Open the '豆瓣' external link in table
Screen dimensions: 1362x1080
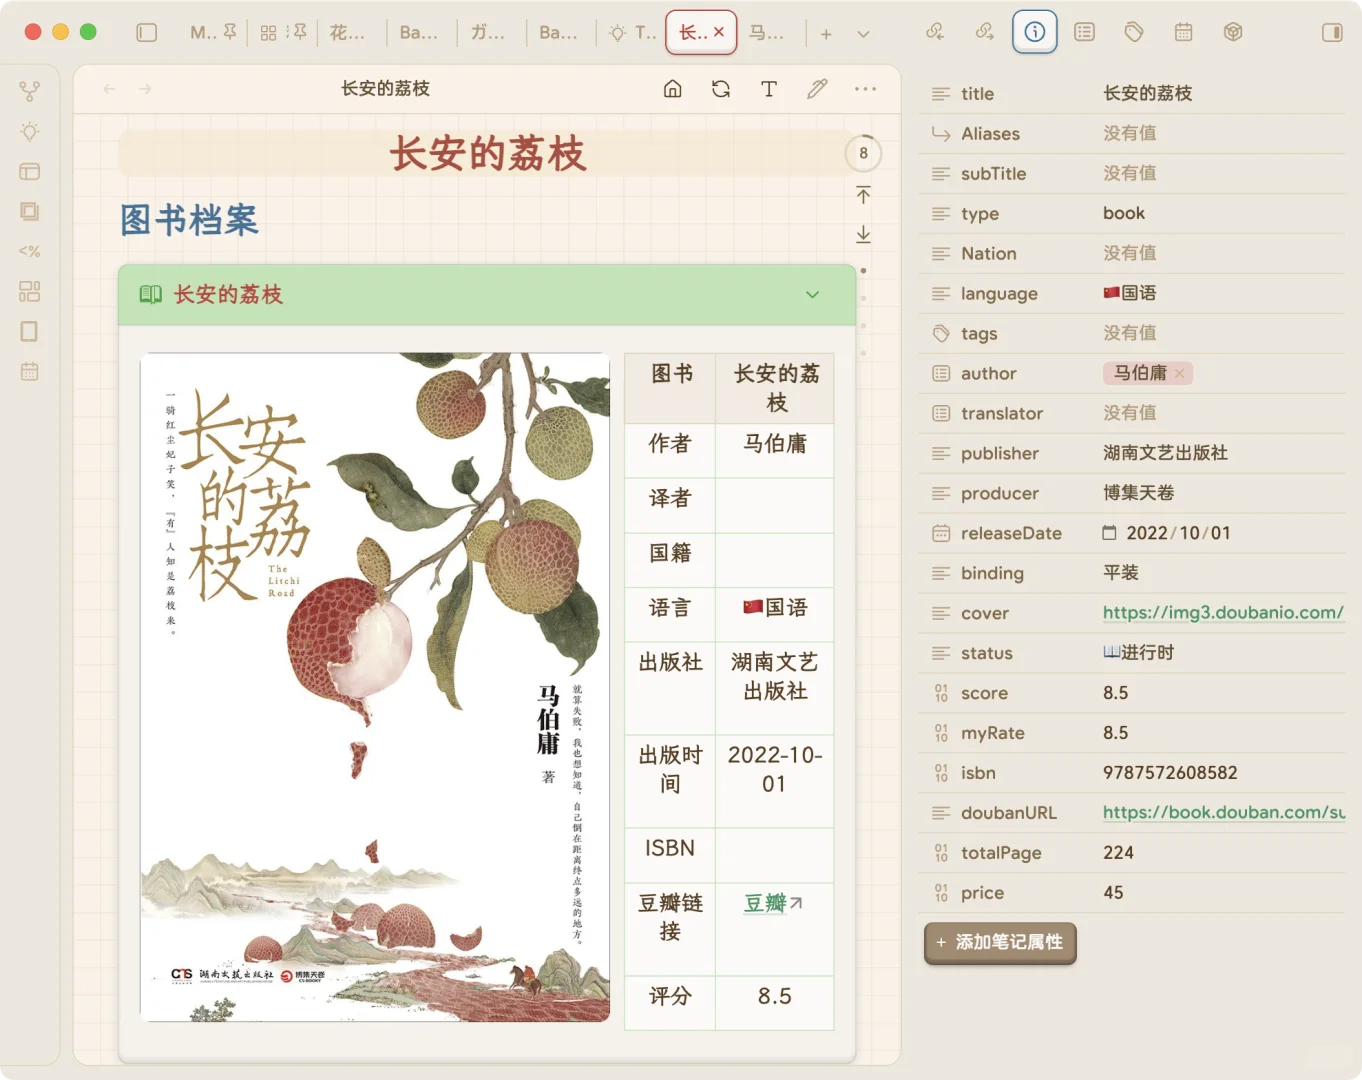tap(774, 903)
